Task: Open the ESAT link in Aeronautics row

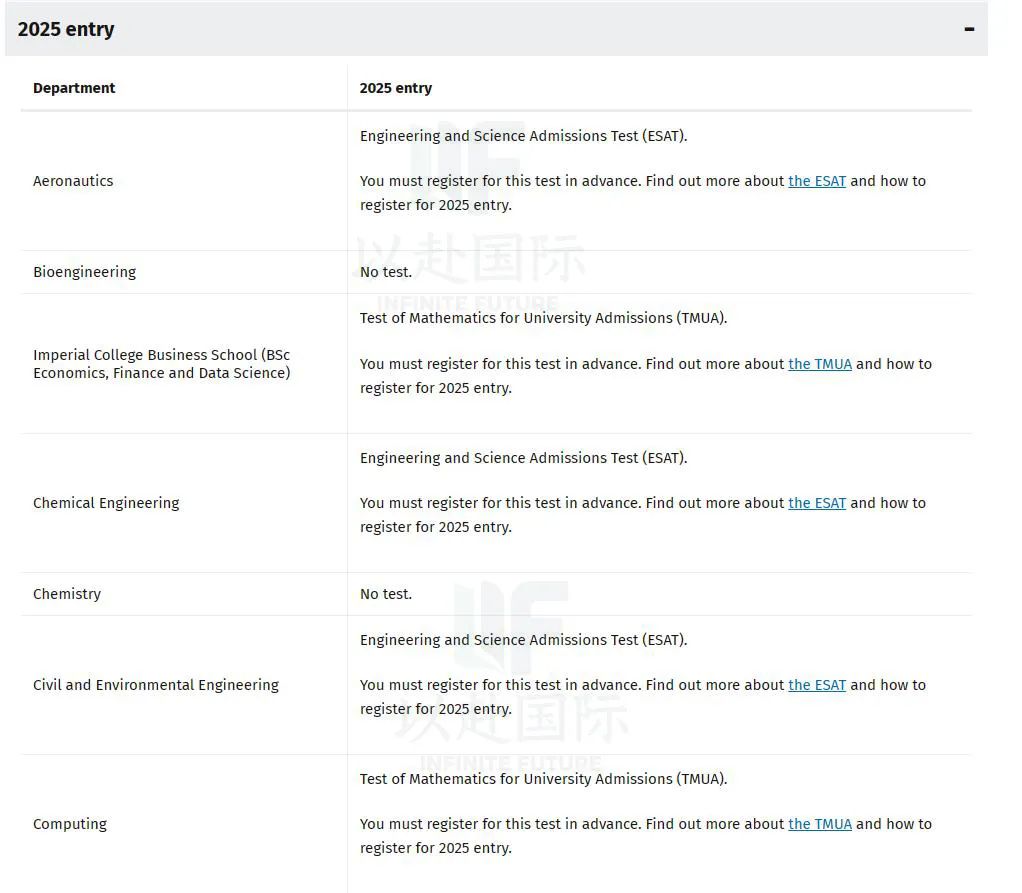Action: click(x=817, y=181)
